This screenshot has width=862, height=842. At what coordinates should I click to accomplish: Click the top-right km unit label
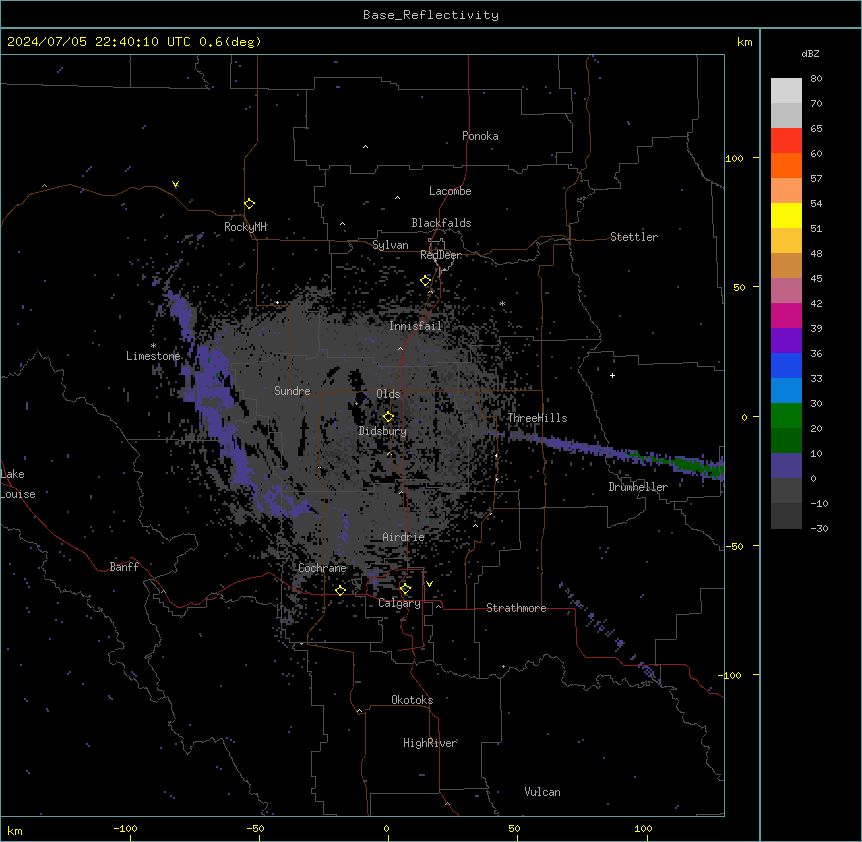745,42
